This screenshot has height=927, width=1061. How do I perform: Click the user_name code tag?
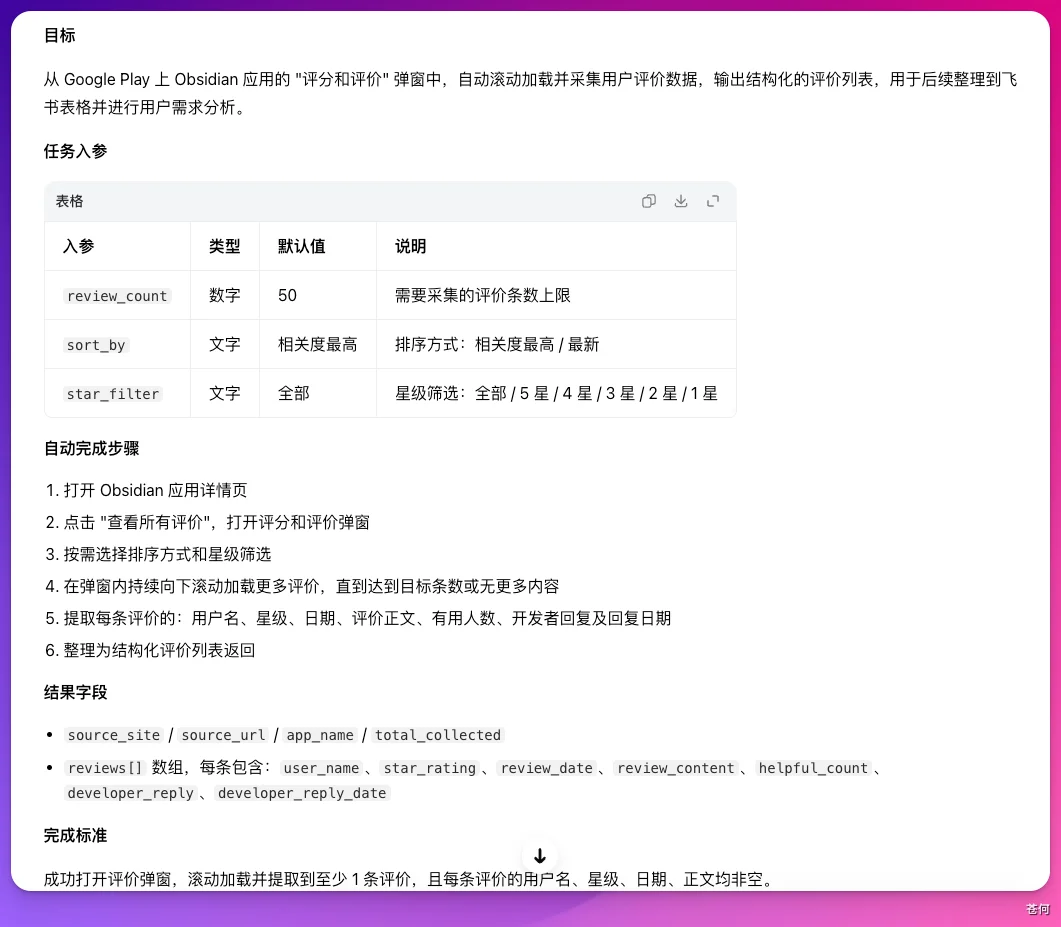321,768
